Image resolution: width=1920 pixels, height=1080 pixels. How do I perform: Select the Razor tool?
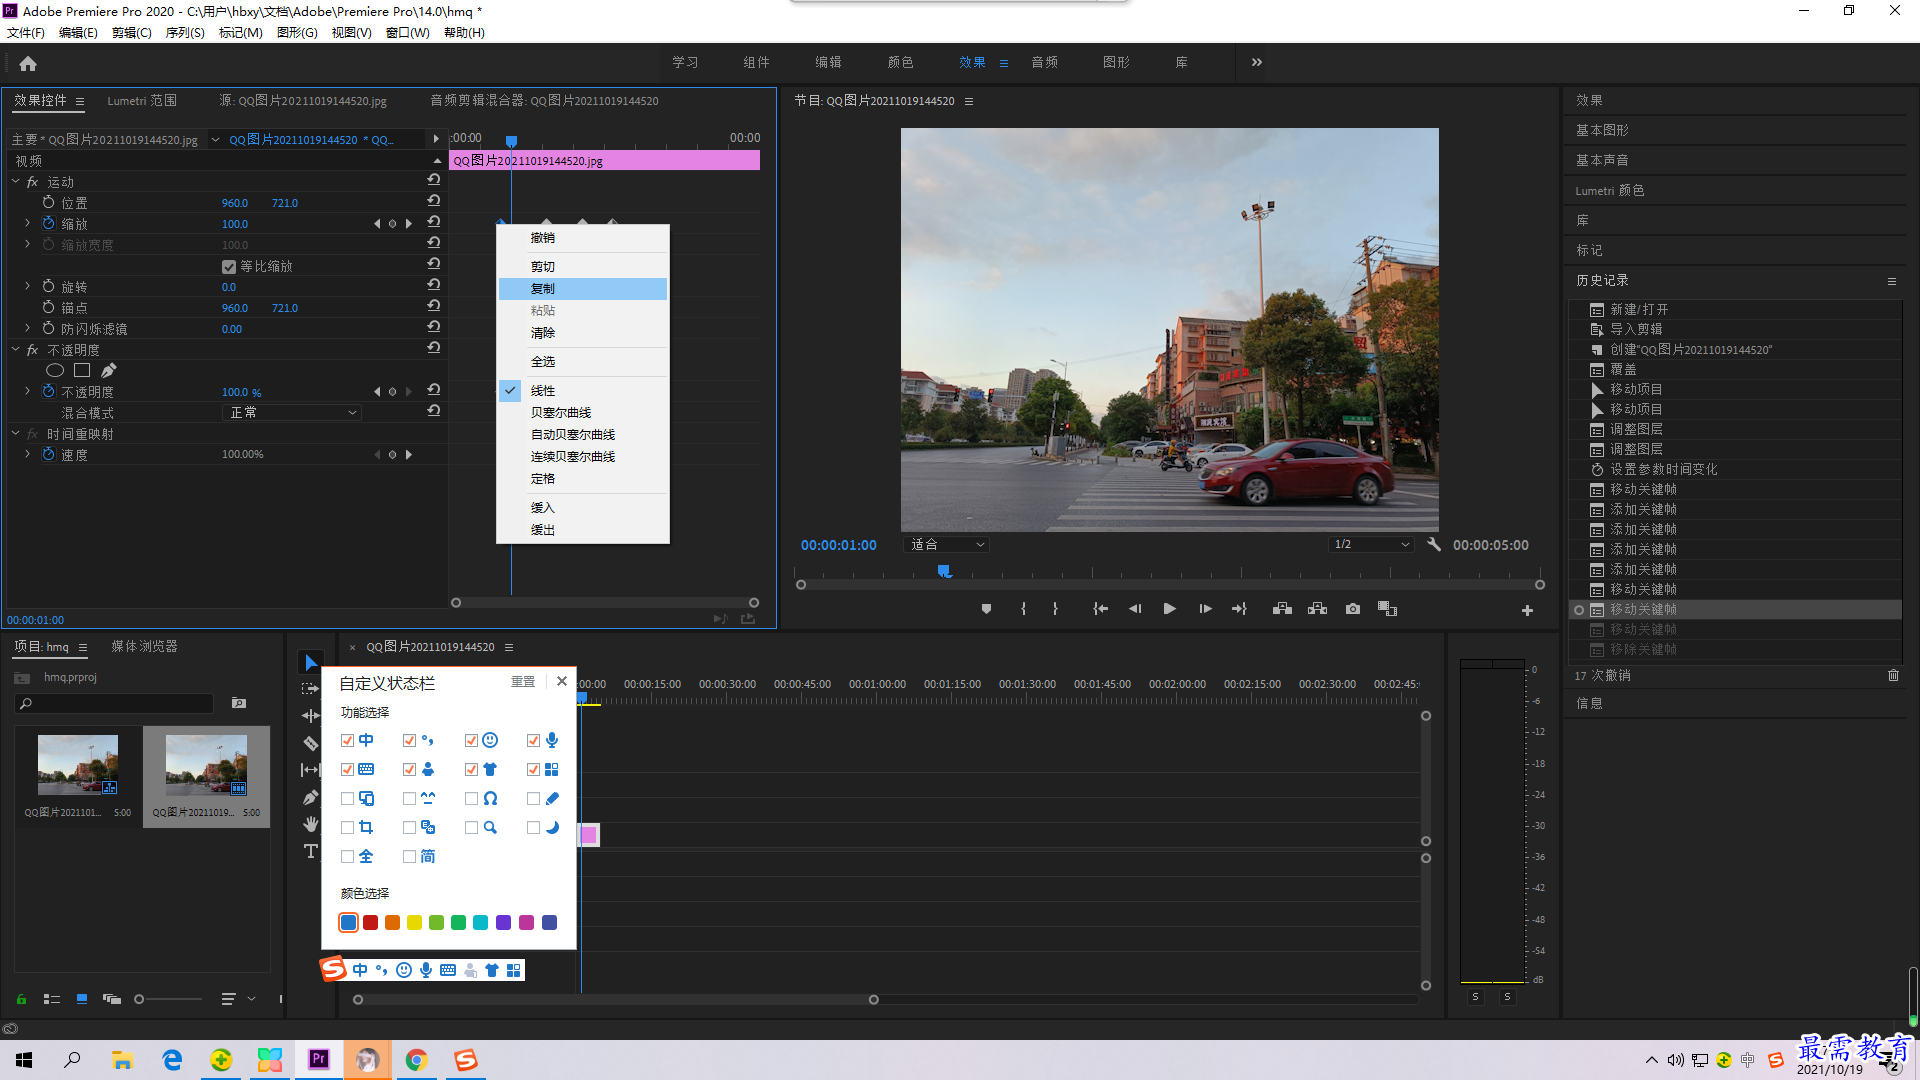[311, 743]
